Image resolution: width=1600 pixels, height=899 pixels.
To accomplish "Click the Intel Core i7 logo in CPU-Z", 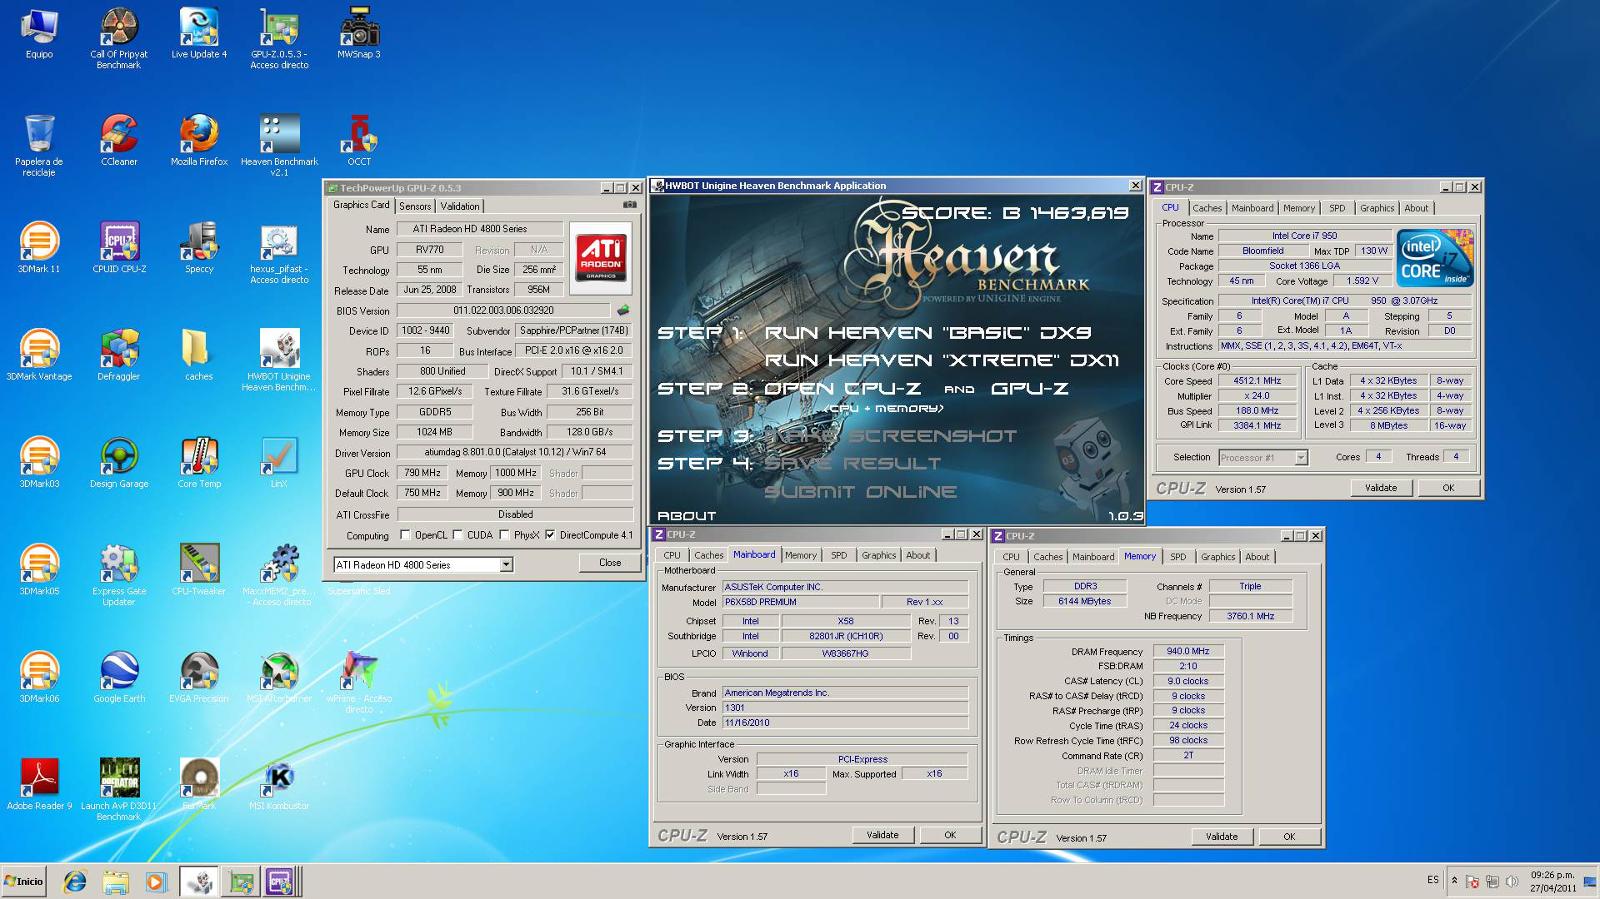I will [x=1435, y=259].
